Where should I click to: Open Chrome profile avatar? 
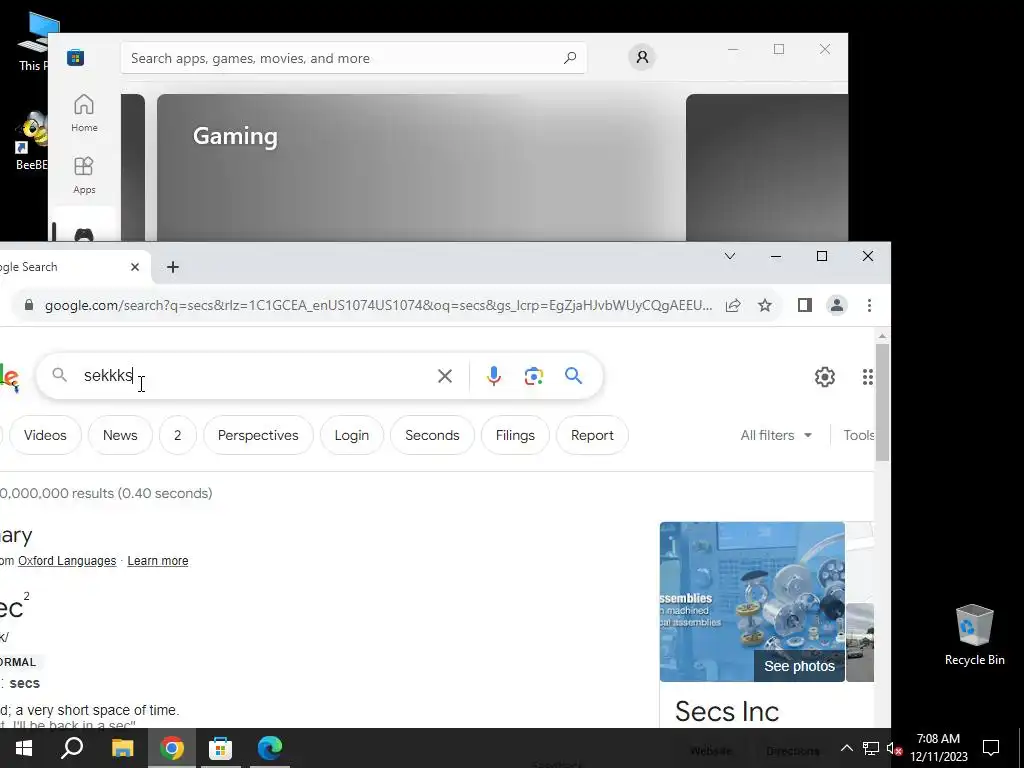tap(837, 305)
